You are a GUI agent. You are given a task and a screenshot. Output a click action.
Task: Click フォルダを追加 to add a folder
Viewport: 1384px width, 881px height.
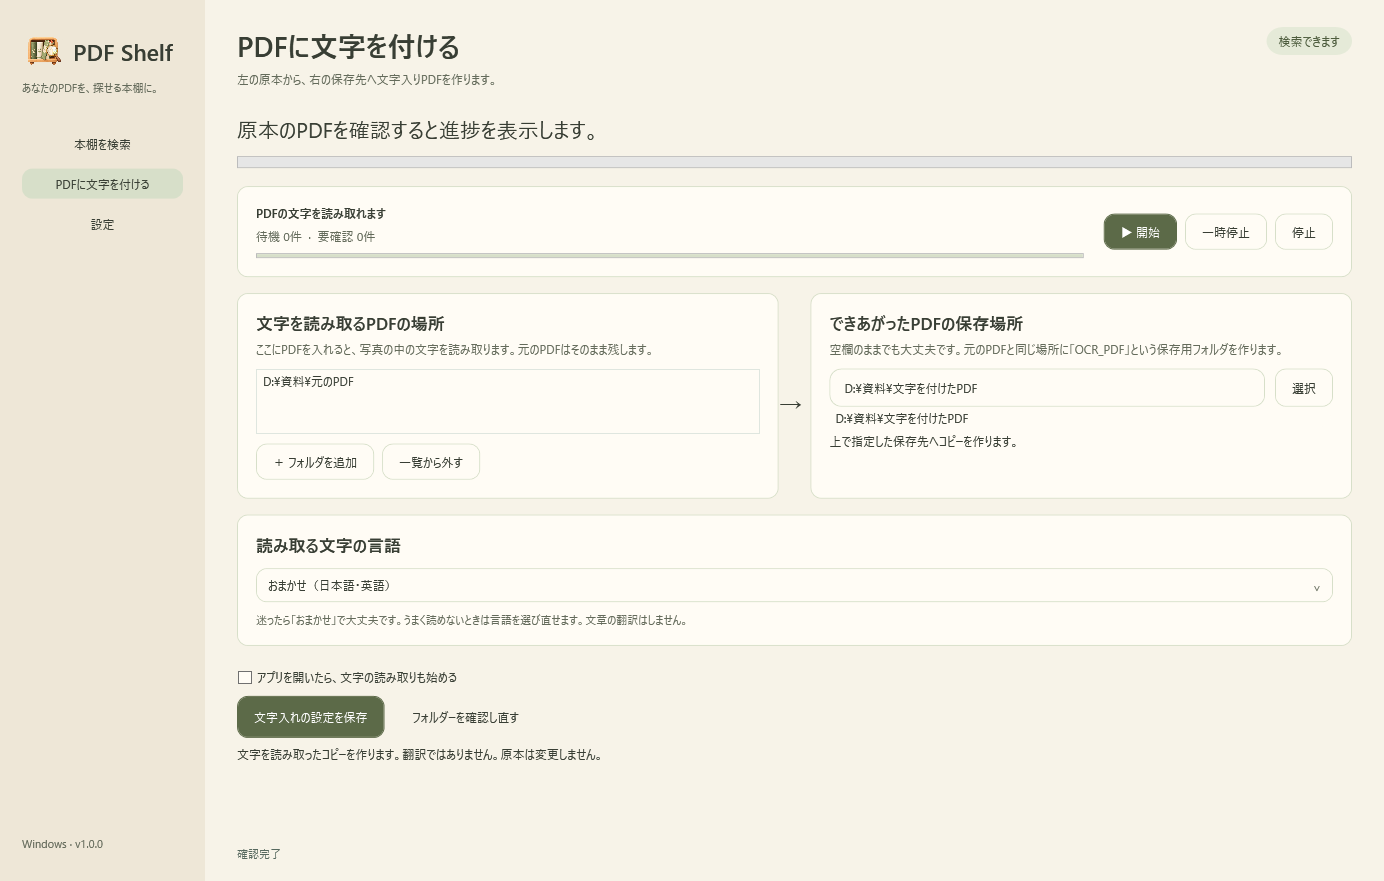(315, 462)
